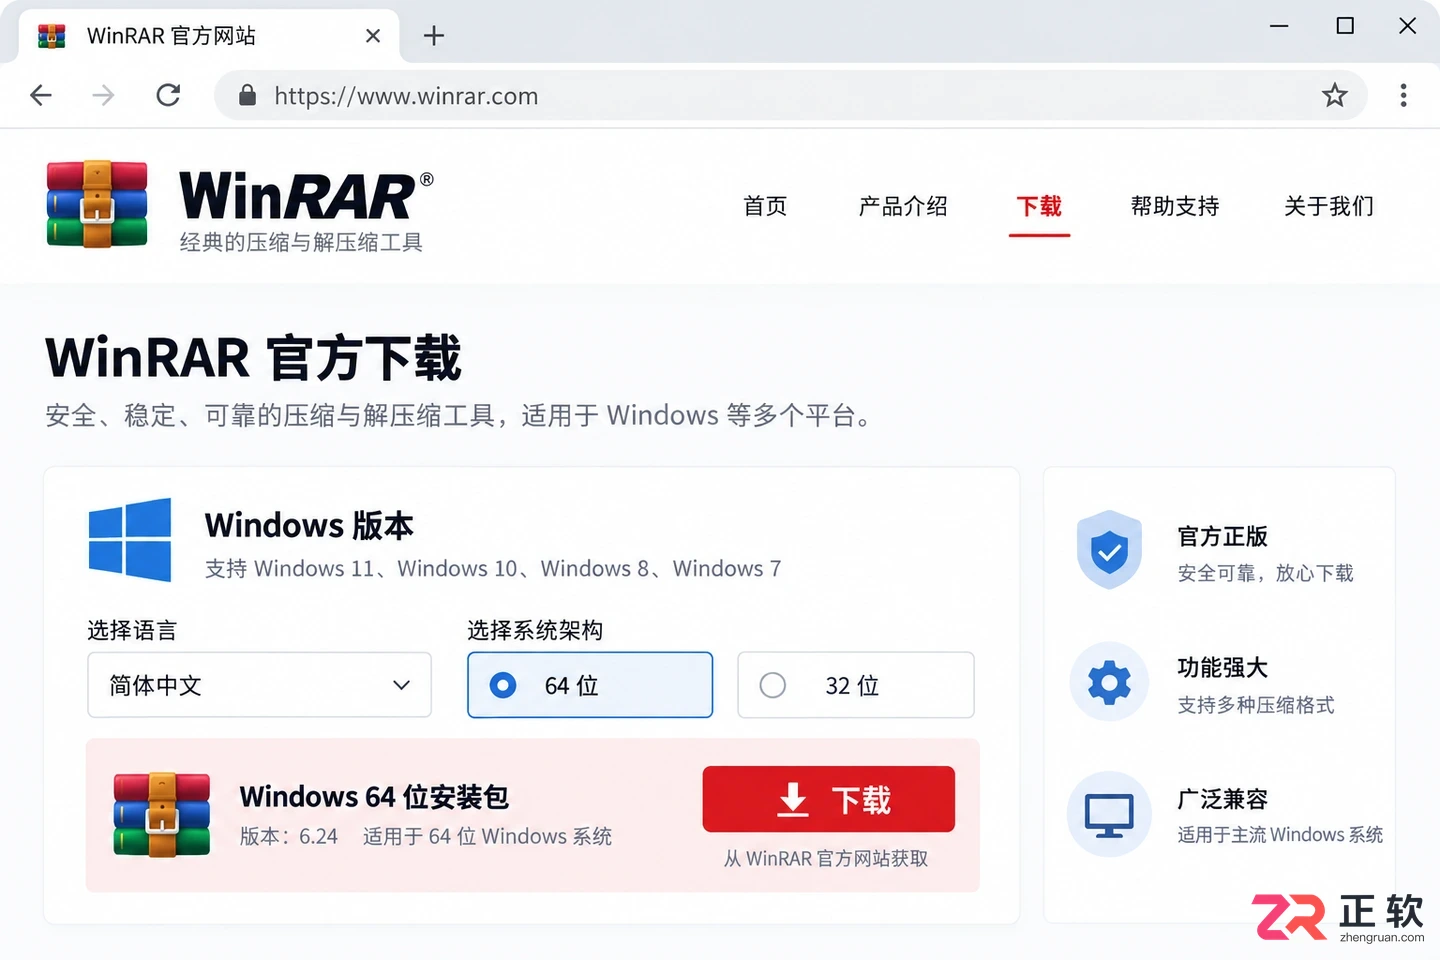
Task: Open the browser three-dot menu
Action: (1404, 95)
